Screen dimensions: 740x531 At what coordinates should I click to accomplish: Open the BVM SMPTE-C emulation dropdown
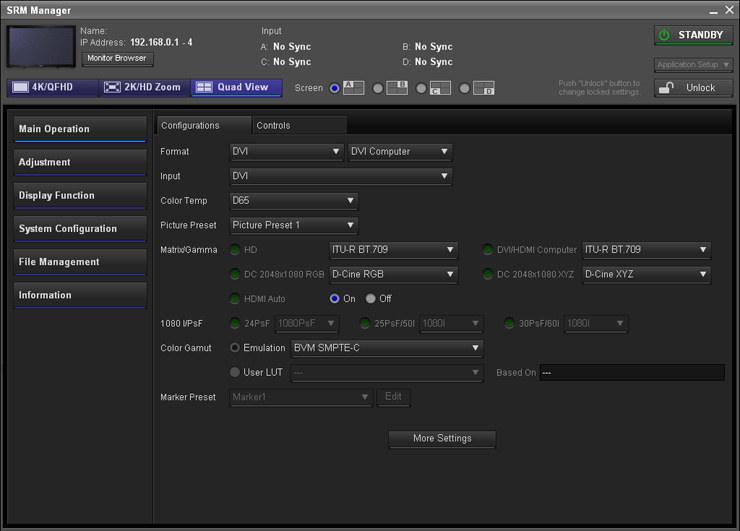coord(386,348)
